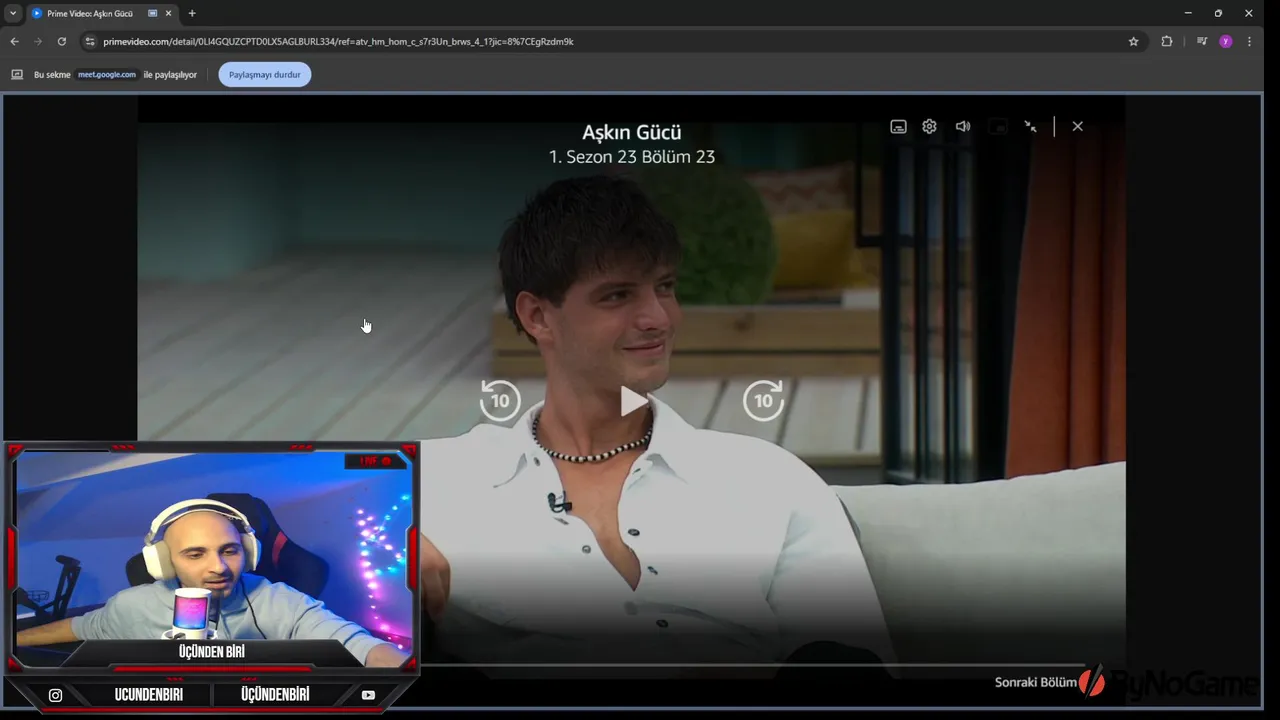This screenshot has width=1280, height=720.
Task: Rewind the video 10 seconds
Action: point(500,401)
